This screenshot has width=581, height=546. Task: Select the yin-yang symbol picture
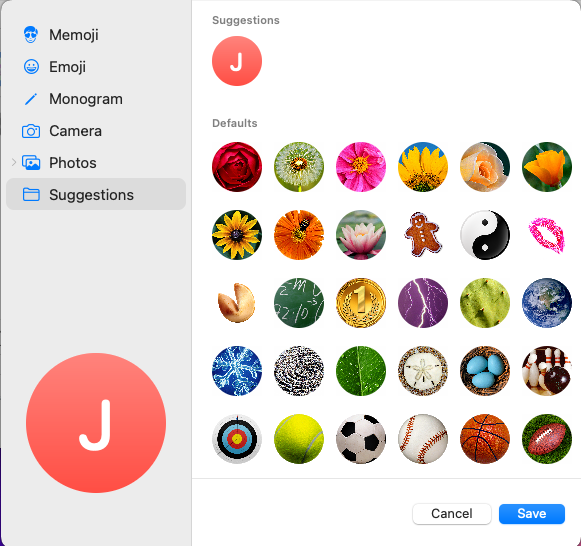click(485, 235)
